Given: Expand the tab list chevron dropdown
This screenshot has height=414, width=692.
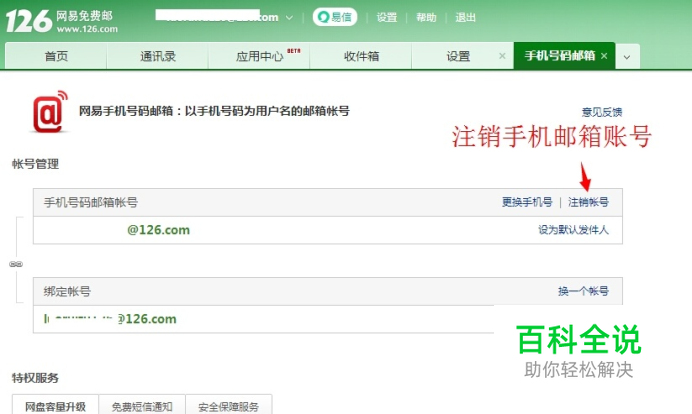Looking at the screenshot, I should tap(627, 57).
